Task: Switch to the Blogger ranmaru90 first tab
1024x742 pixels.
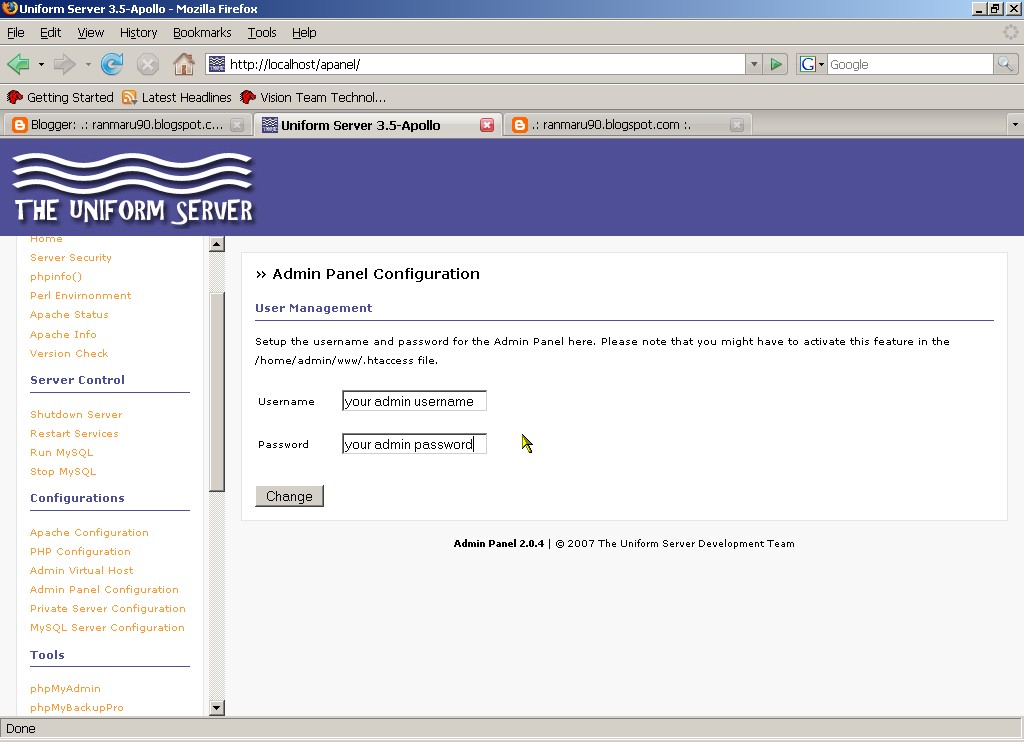Action: 127,125
